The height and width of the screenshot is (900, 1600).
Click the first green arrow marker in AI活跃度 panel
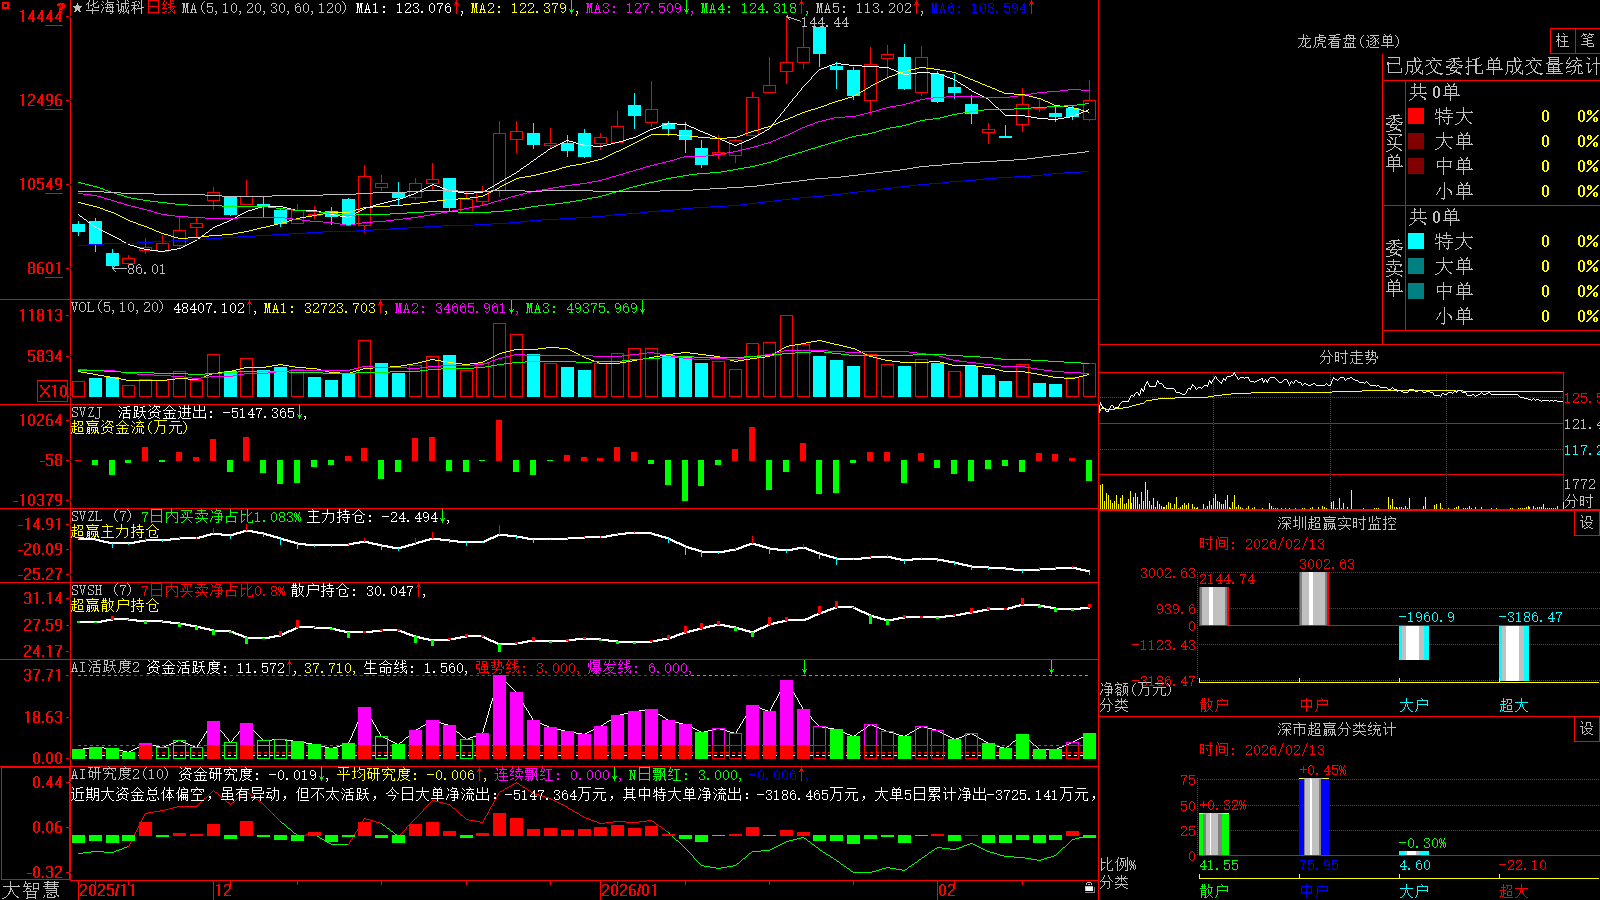click(x=804, y=667)
